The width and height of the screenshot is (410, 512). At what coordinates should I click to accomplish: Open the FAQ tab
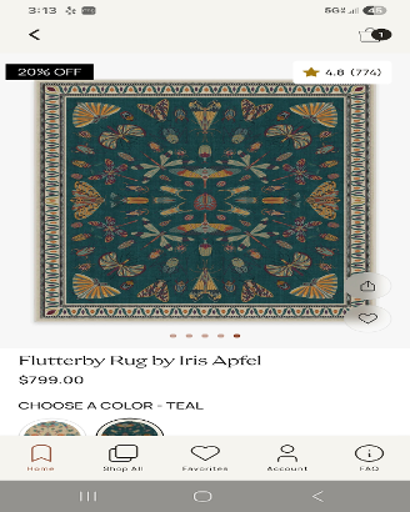[369, 458]
